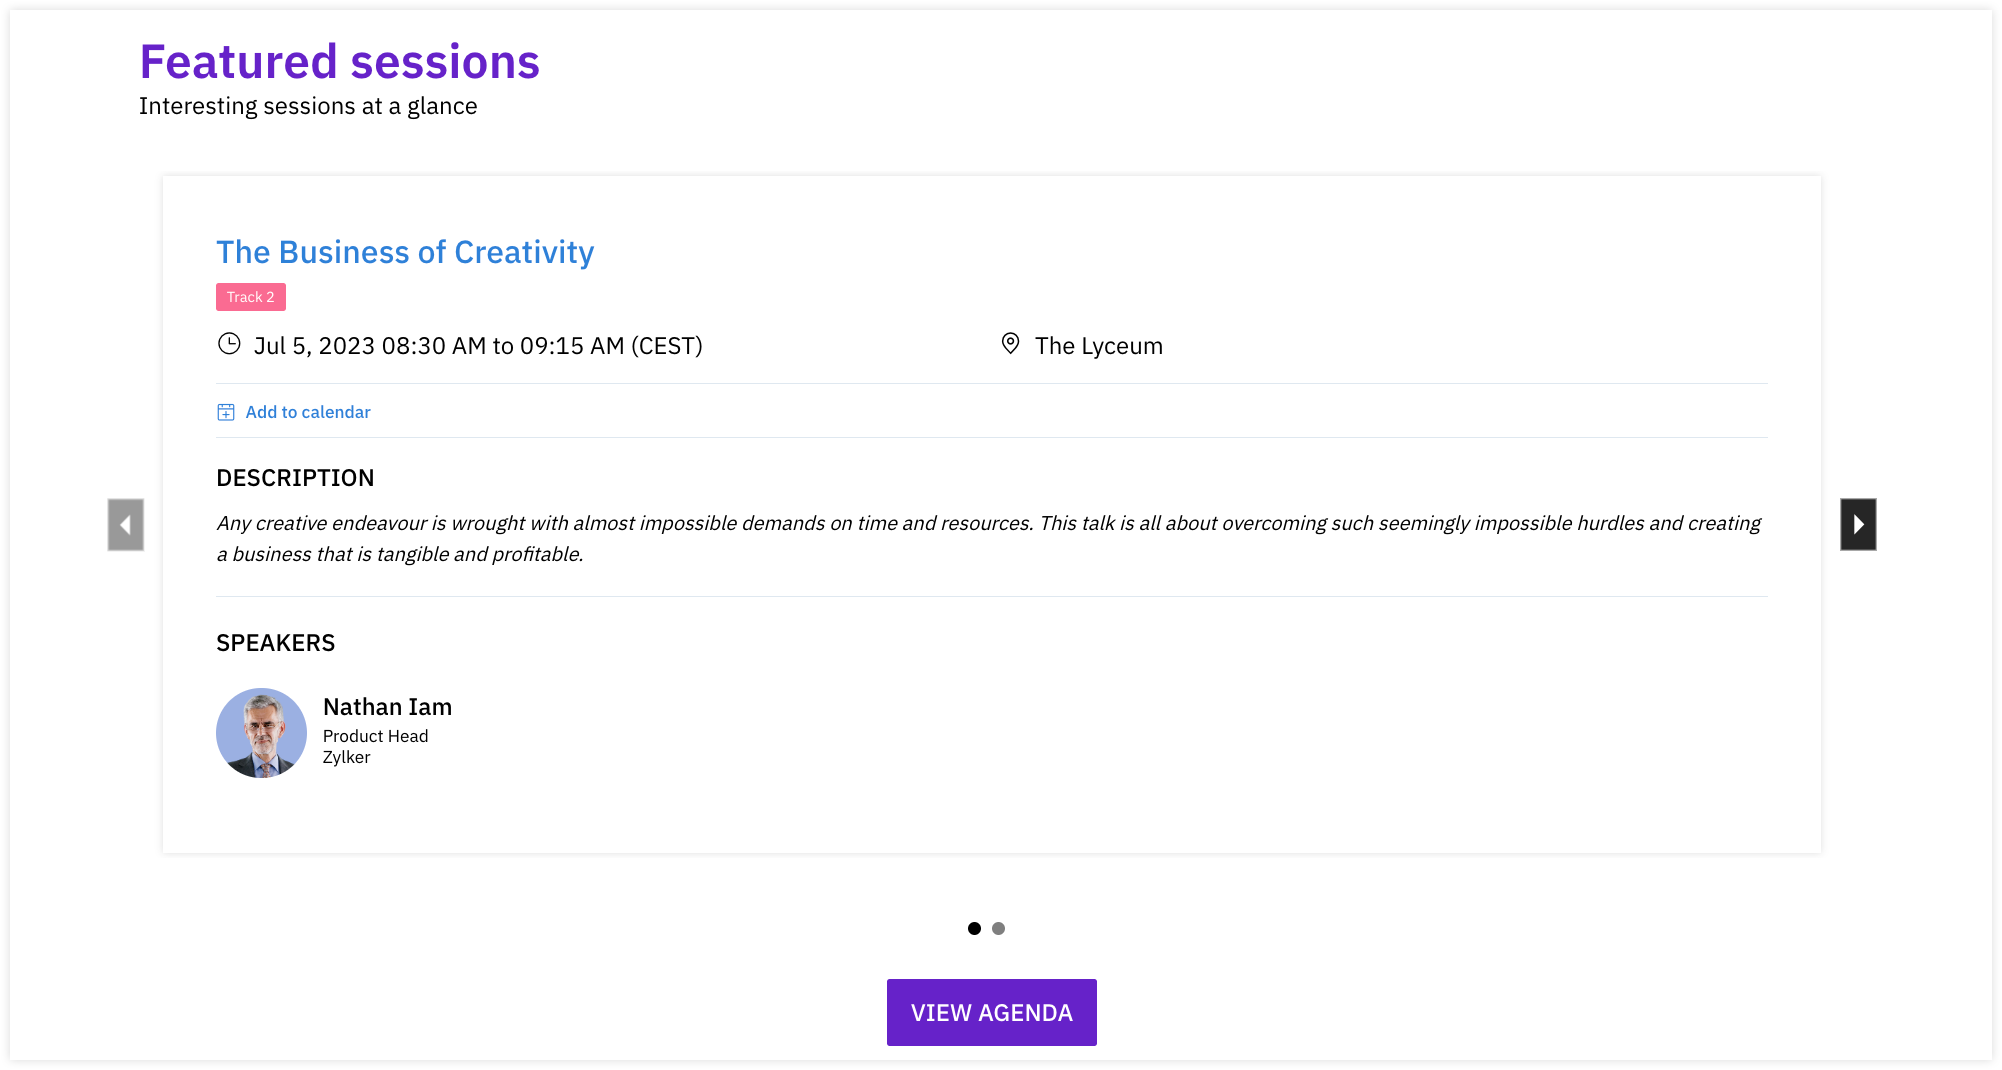Click Add to calendar link
2002x1070 pixels.
(308, 412)
